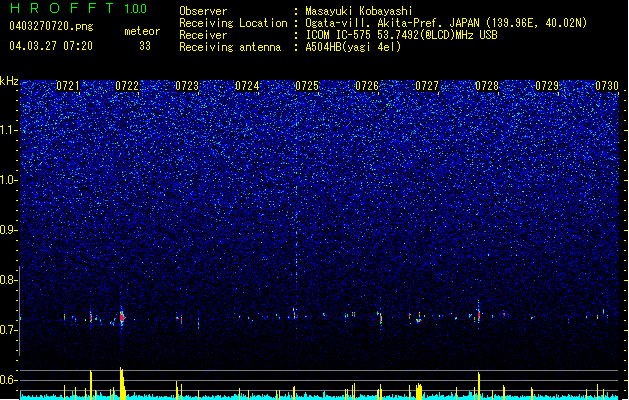This screenshot has height=400, width=629.
Task: Click the tallest yellow intensity peak near 0722
Action: pos(122,383)
